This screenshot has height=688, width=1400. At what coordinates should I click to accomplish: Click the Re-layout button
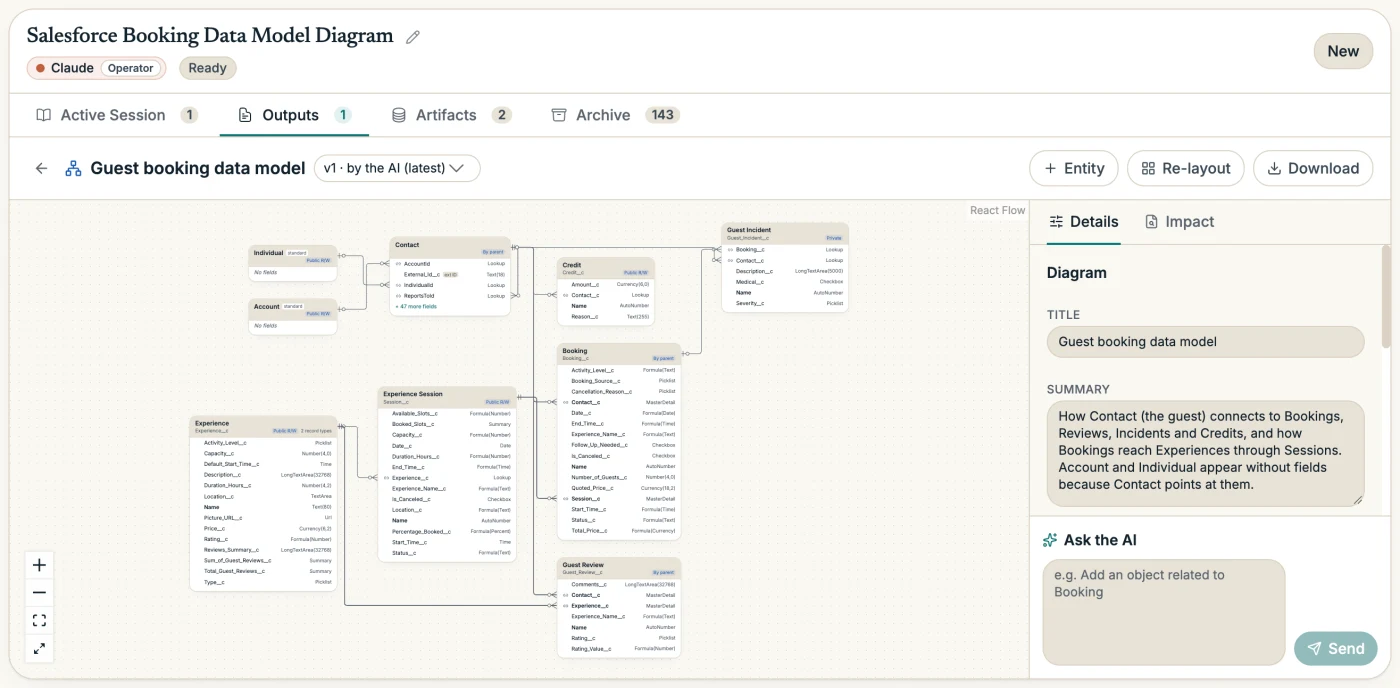1186,168
